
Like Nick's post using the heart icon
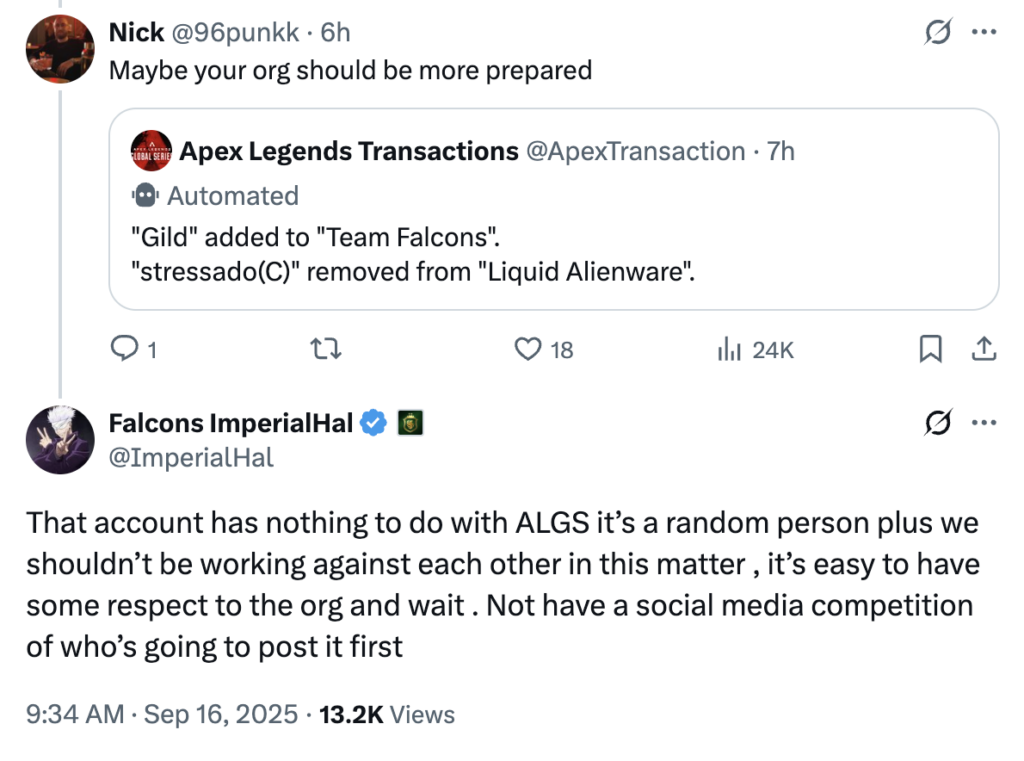coord(527,349)
